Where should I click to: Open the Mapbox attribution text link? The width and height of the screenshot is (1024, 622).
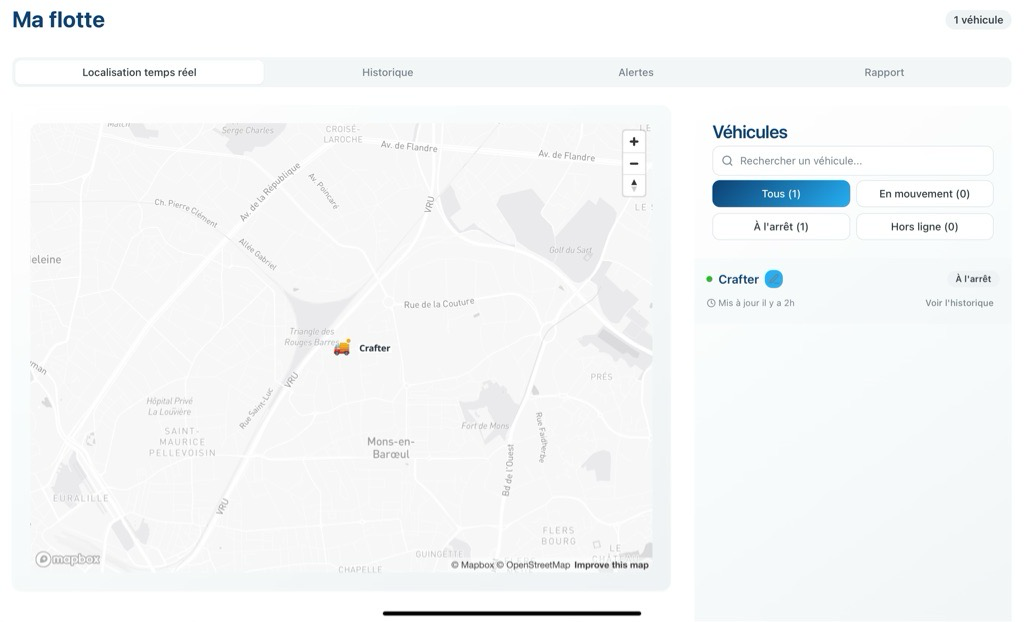(x=472, y=565)
